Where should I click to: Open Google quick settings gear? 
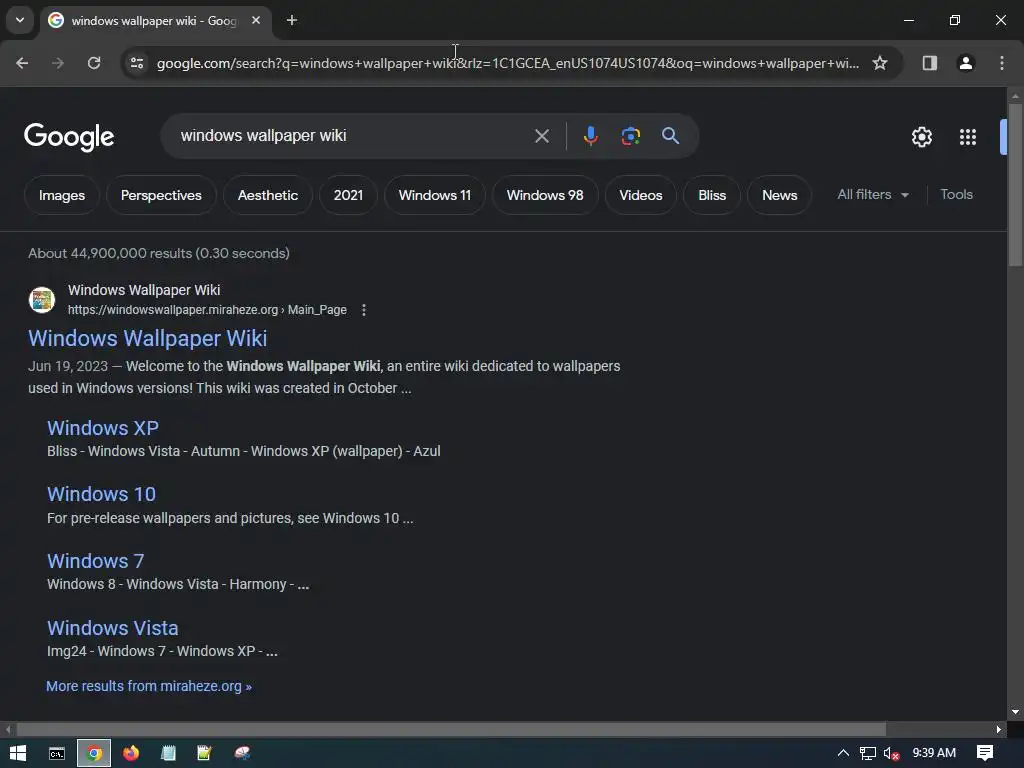(x=921, y=137)
